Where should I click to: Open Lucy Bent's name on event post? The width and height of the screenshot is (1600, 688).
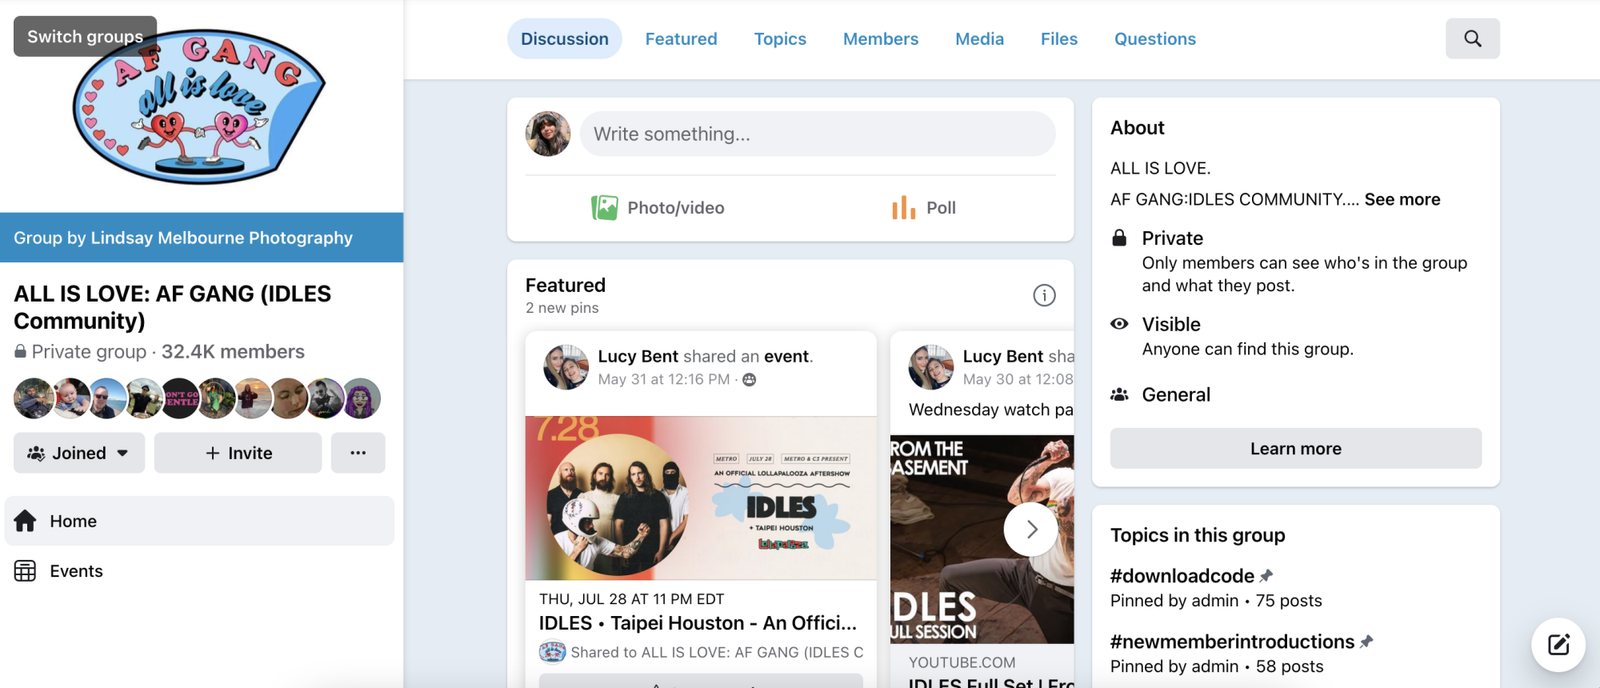tap(638, 356)
